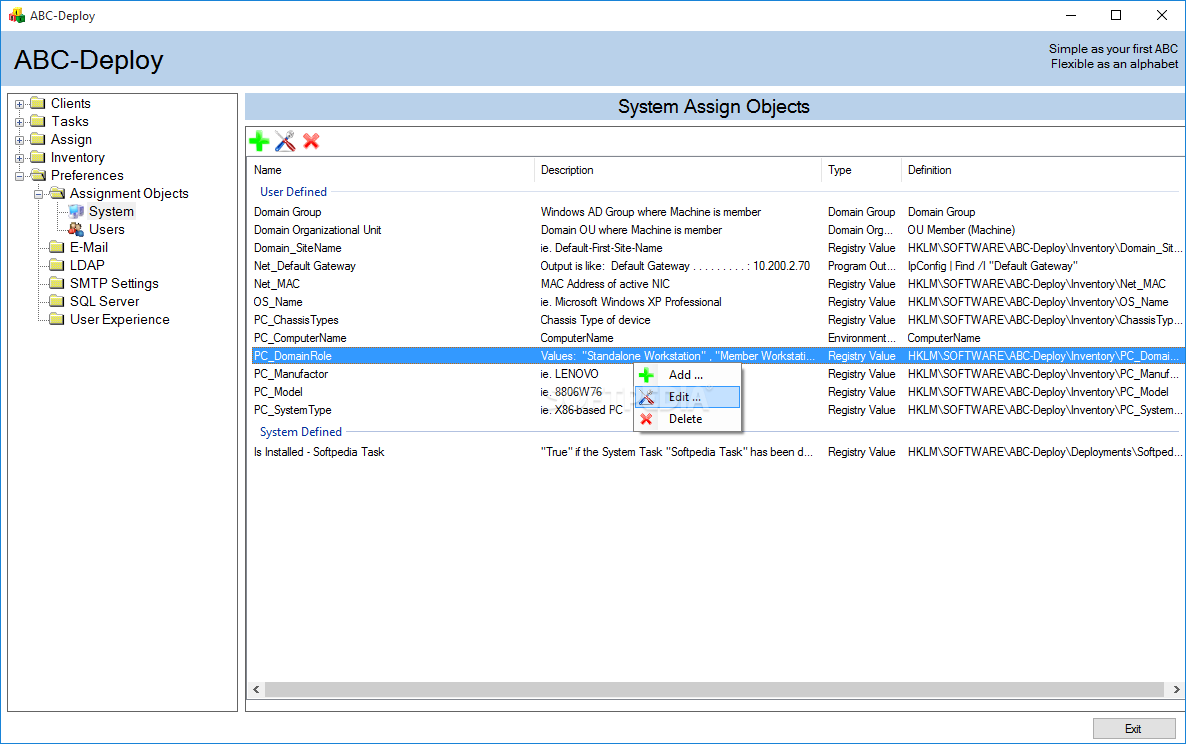Select the SMTP Settings tree label
1186x744 pixels.
[114, 284]
